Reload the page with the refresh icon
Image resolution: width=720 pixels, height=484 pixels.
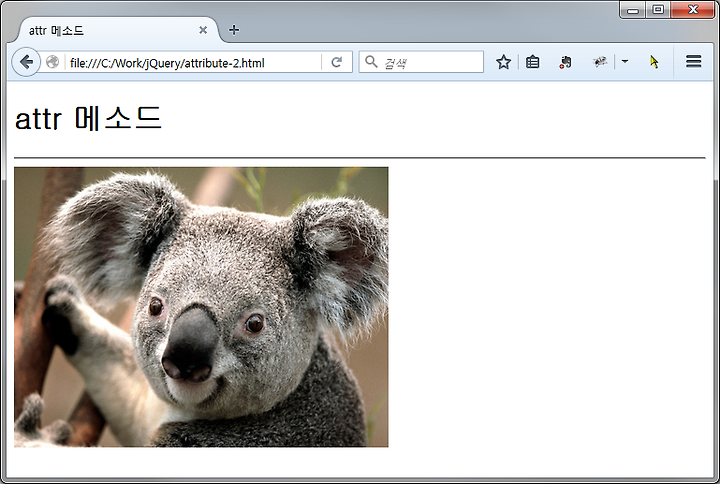pyautogui.click(x=337, y=62)
